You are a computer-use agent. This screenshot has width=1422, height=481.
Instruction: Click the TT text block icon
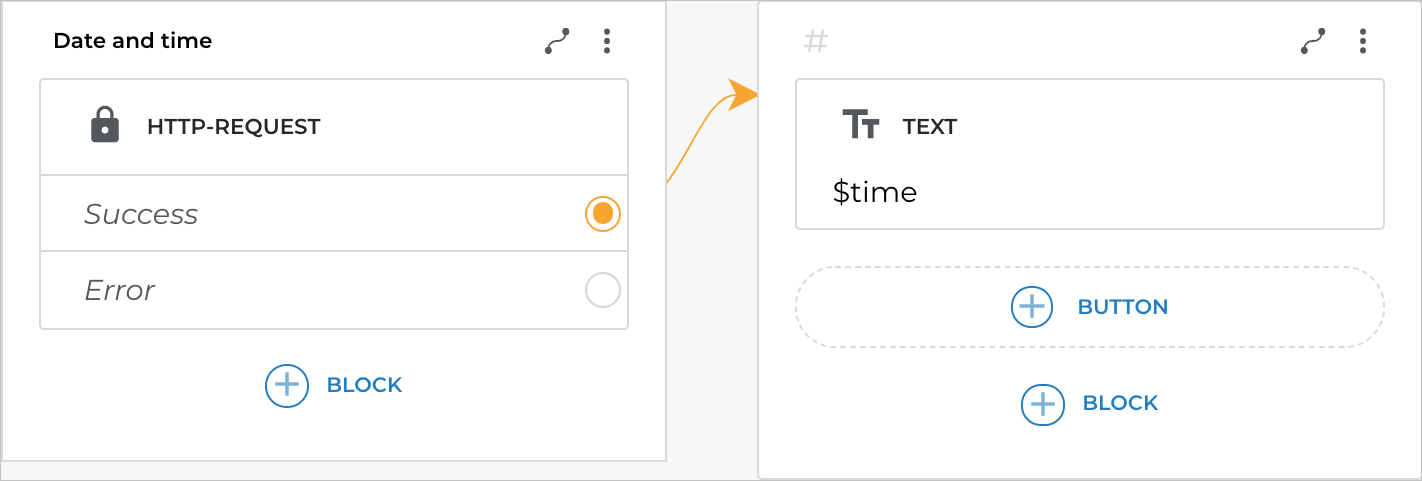coord(860,126)
